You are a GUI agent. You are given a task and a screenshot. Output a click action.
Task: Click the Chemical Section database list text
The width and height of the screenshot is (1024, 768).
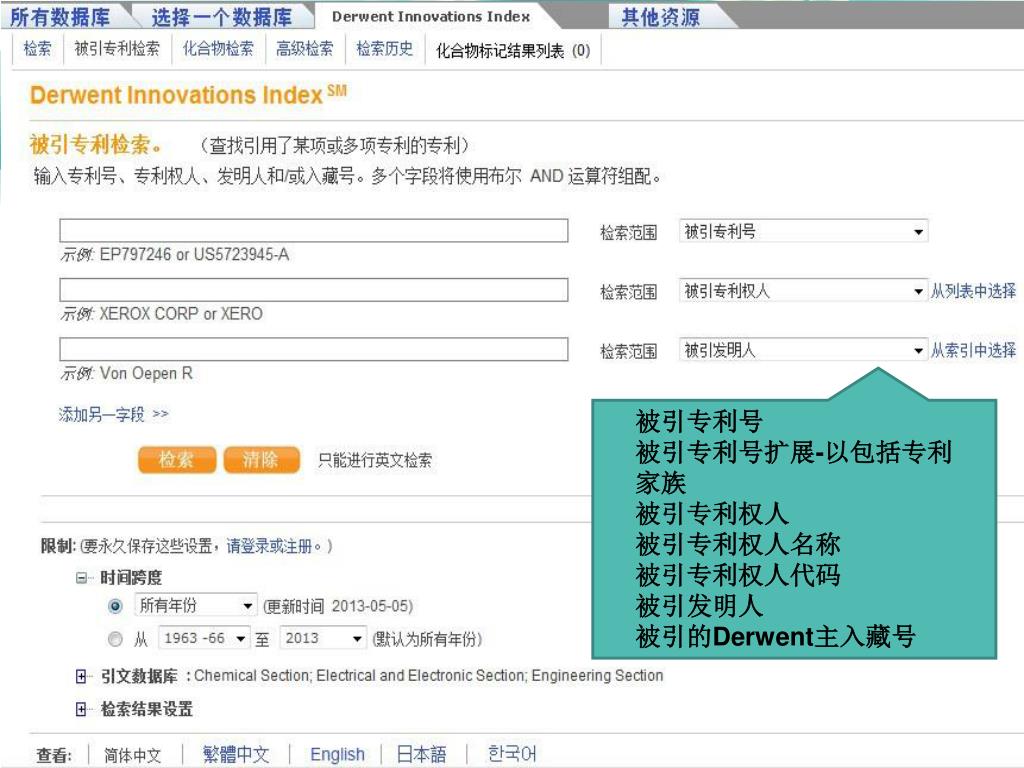[x=428, y=675]
